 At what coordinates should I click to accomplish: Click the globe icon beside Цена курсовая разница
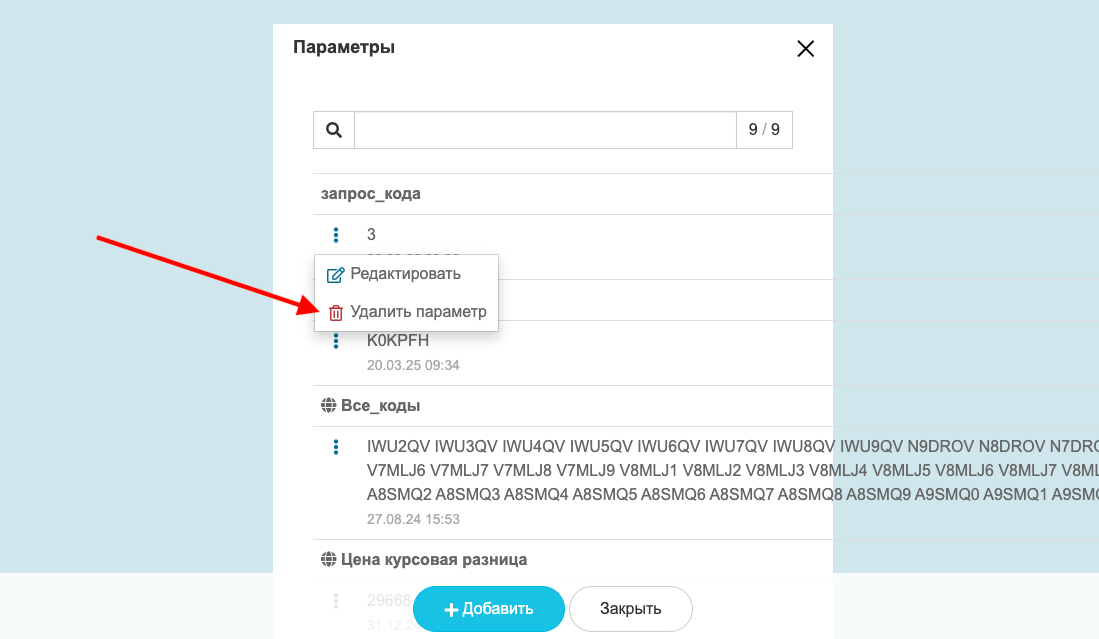click(x=328, y=559)
